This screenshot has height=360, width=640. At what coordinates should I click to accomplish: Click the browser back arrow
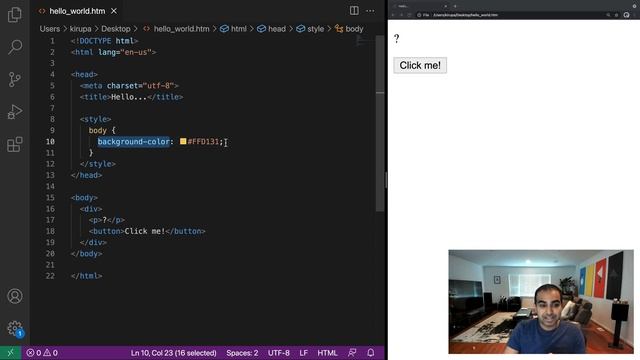pos(393,15)
